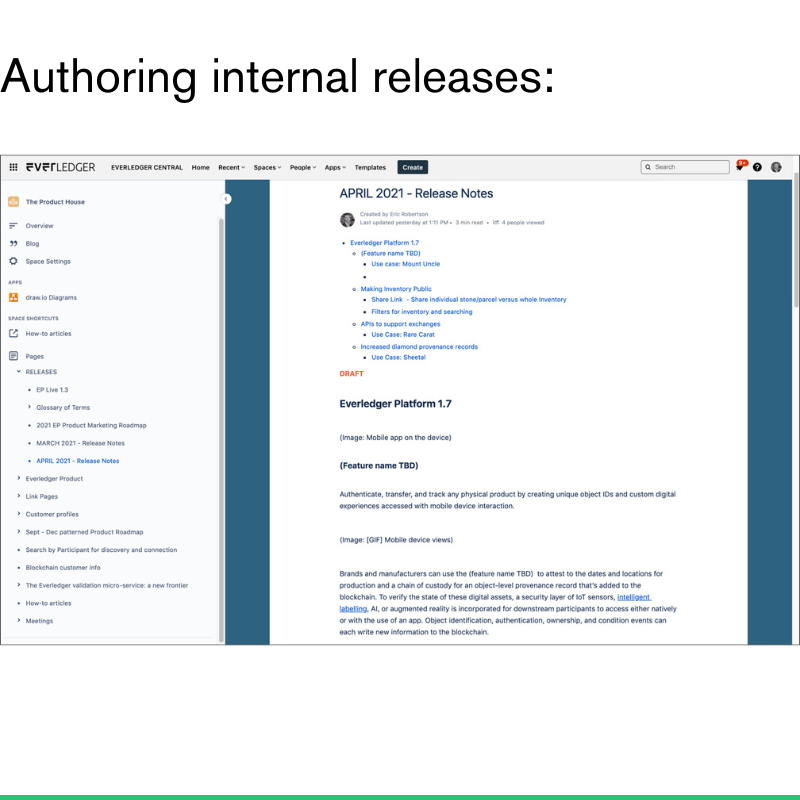Image resolution: width=800 pixels, height=800 pixels.
Task: Collapse the RELEASES tree node
Action: pos(19,371)
